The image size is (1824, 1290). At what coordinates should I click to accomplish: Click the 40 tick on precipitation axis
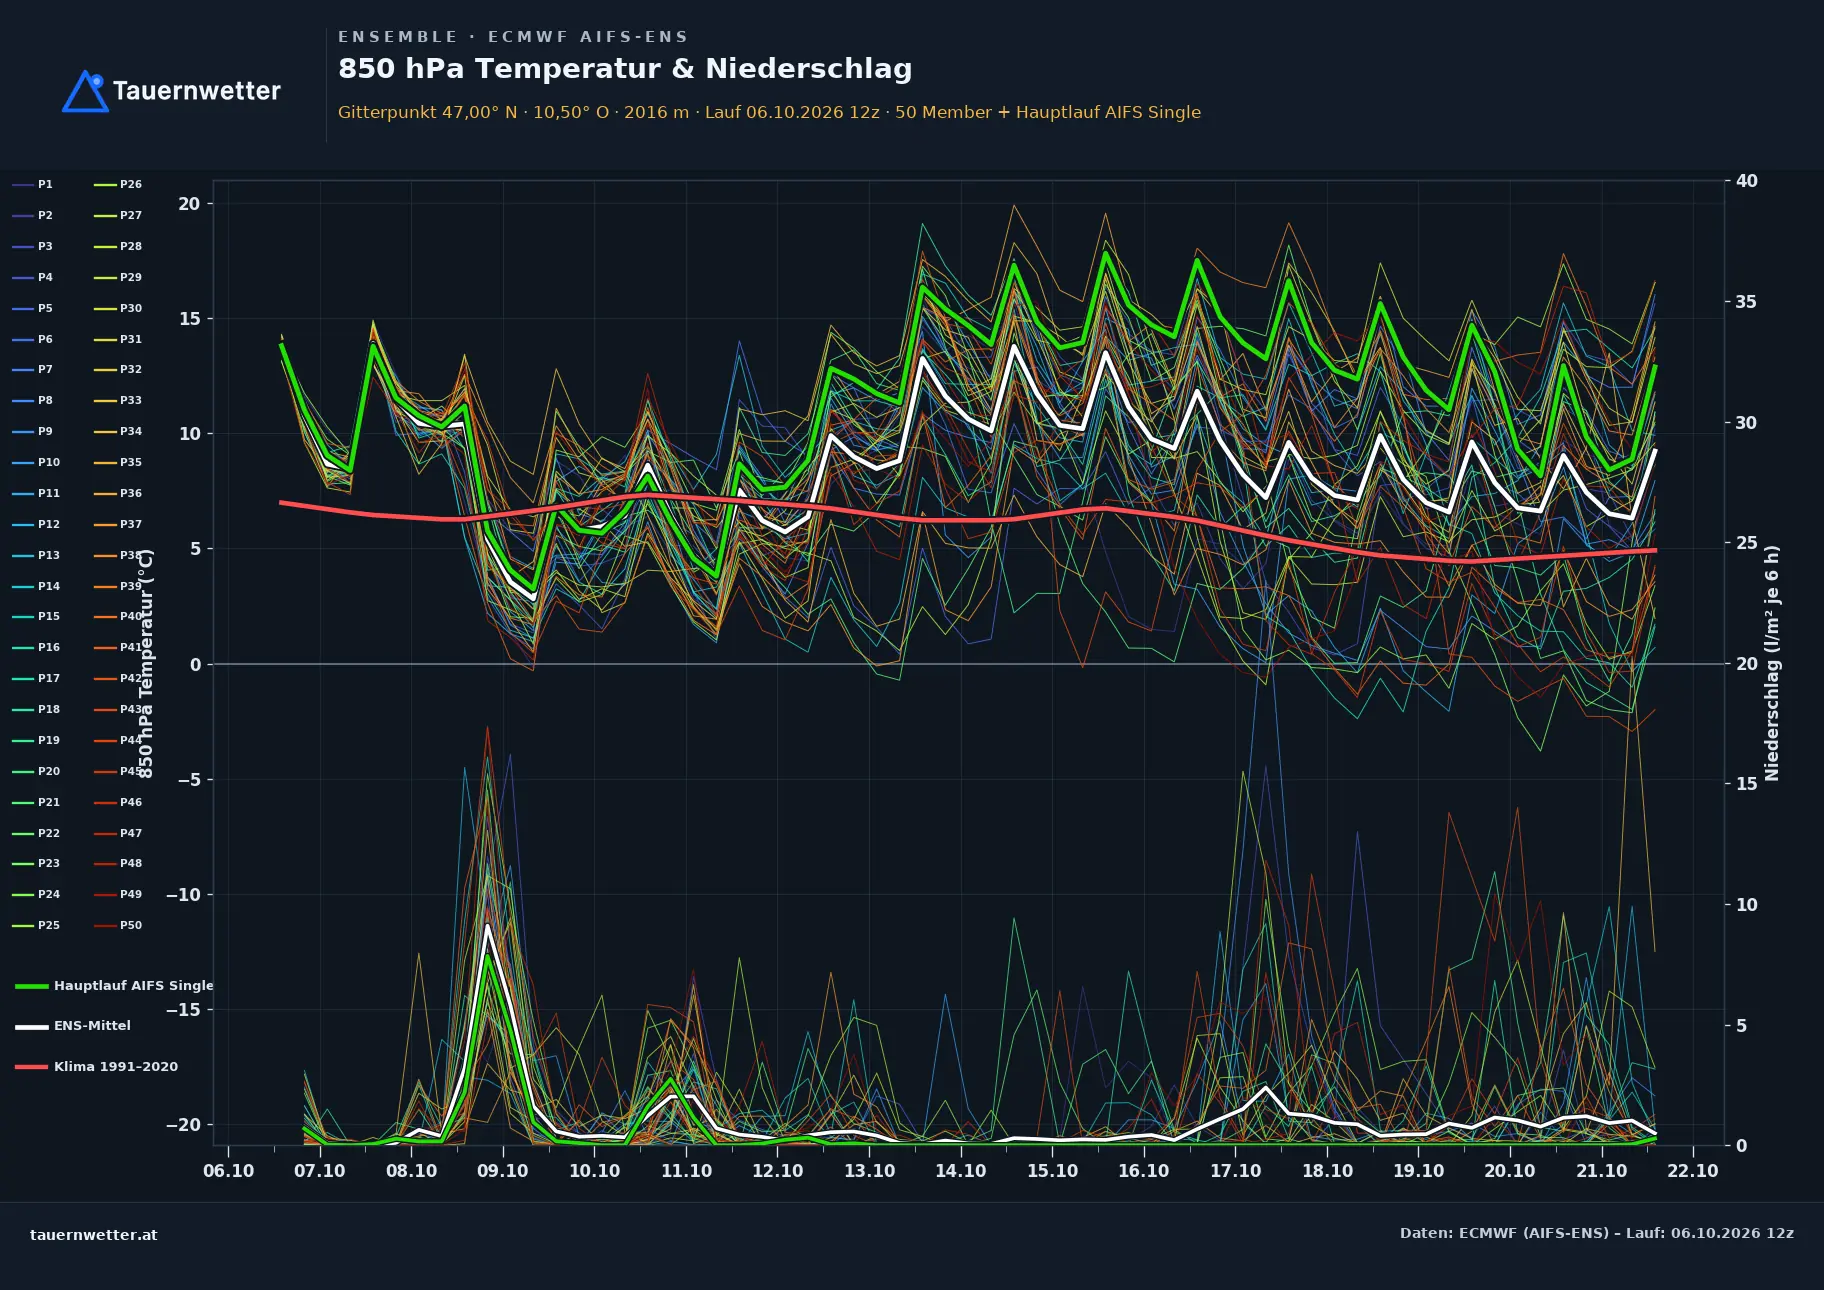(1747, 181)
